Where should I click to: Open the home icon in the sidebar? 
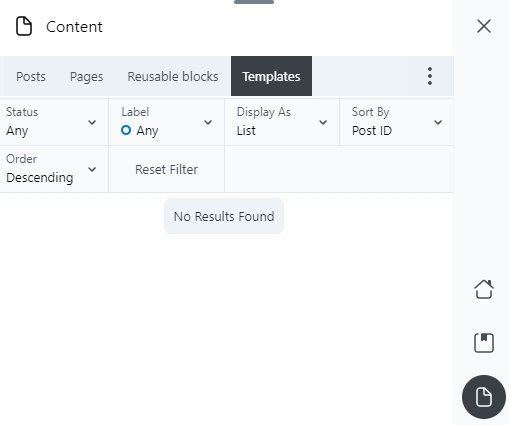484,289
